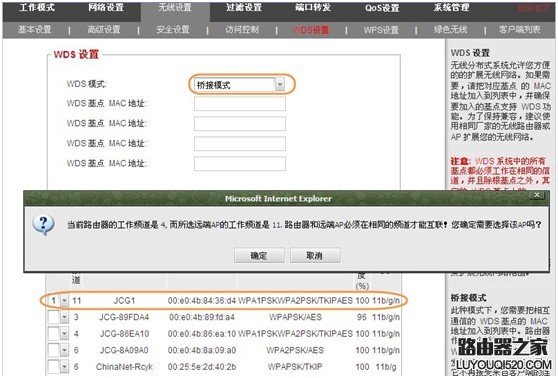Click the second WDS 基点 MAC 地址 field
This screenshot has height=378, width=558.
tap(239, 124)
